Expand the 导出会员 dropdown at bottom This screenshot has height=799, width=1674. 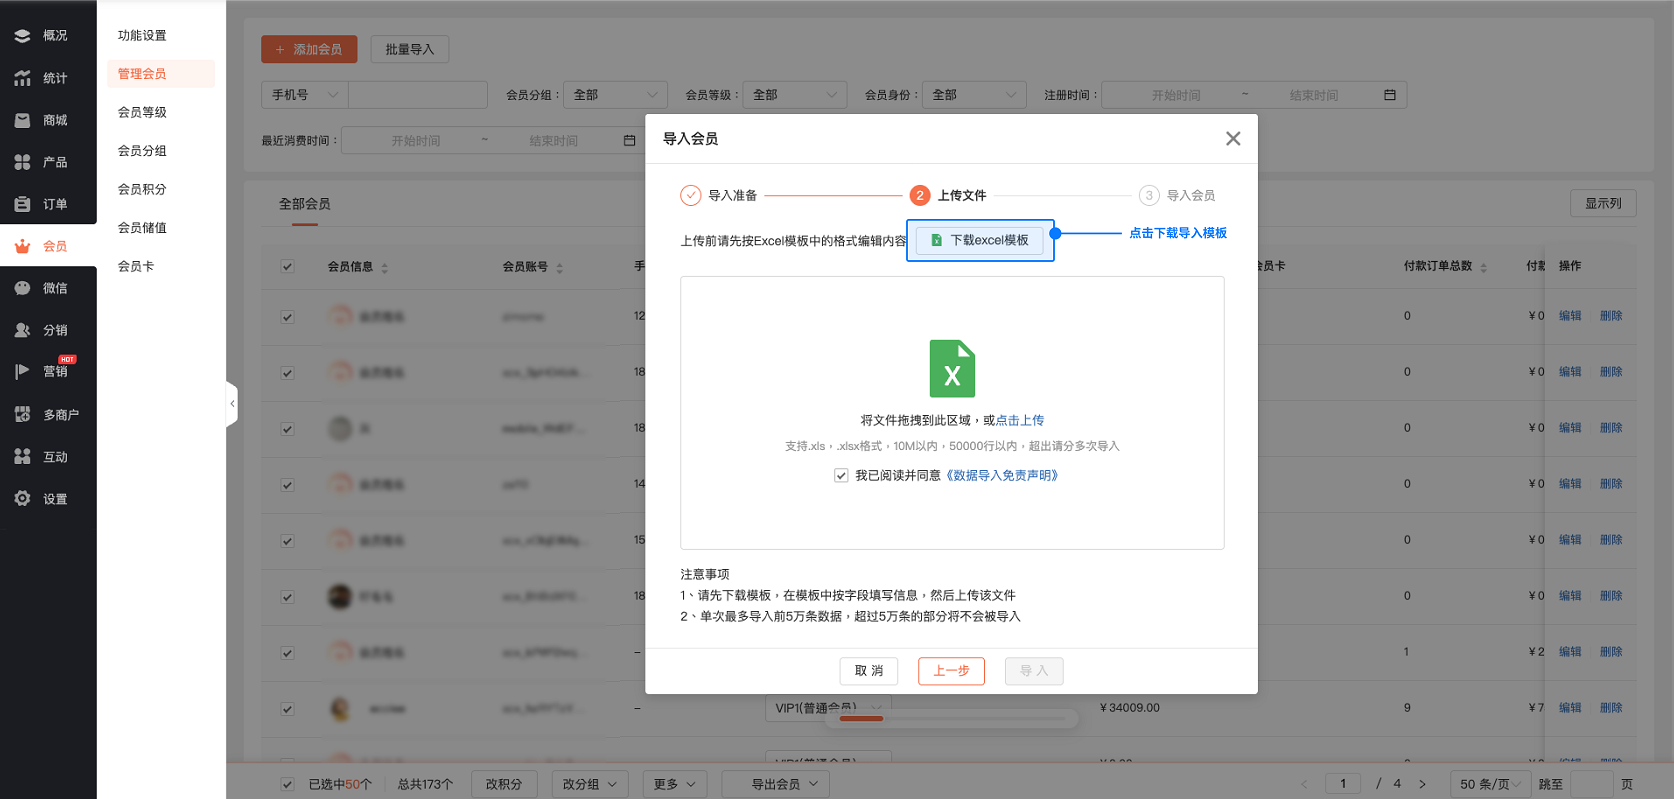(x=784, y=784)
